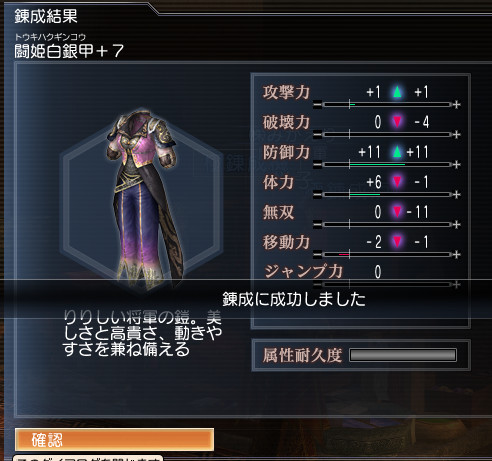This screenshot has height=461, width=492.
Task: Click the plus icon on 無双 gauge
Action: (457, 225)
